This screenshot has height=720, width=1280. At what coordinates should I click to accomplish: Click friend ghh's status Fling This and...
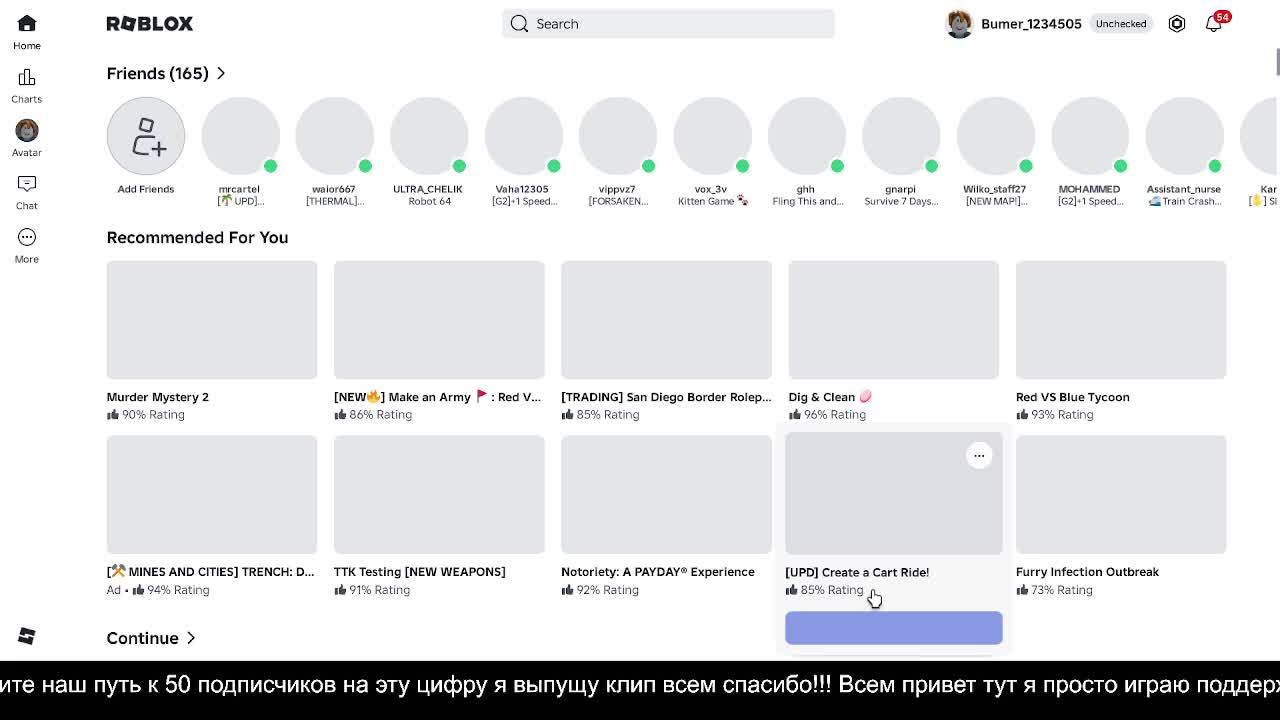click(x=808, y=201)
